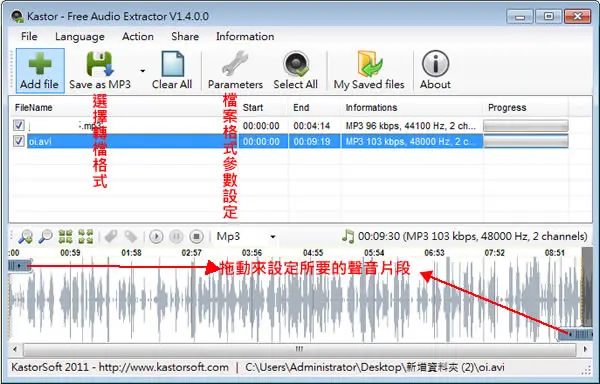Click the play button in waveform toolbar
Viewport: 600px width, 384px height.
pos(156,237)
